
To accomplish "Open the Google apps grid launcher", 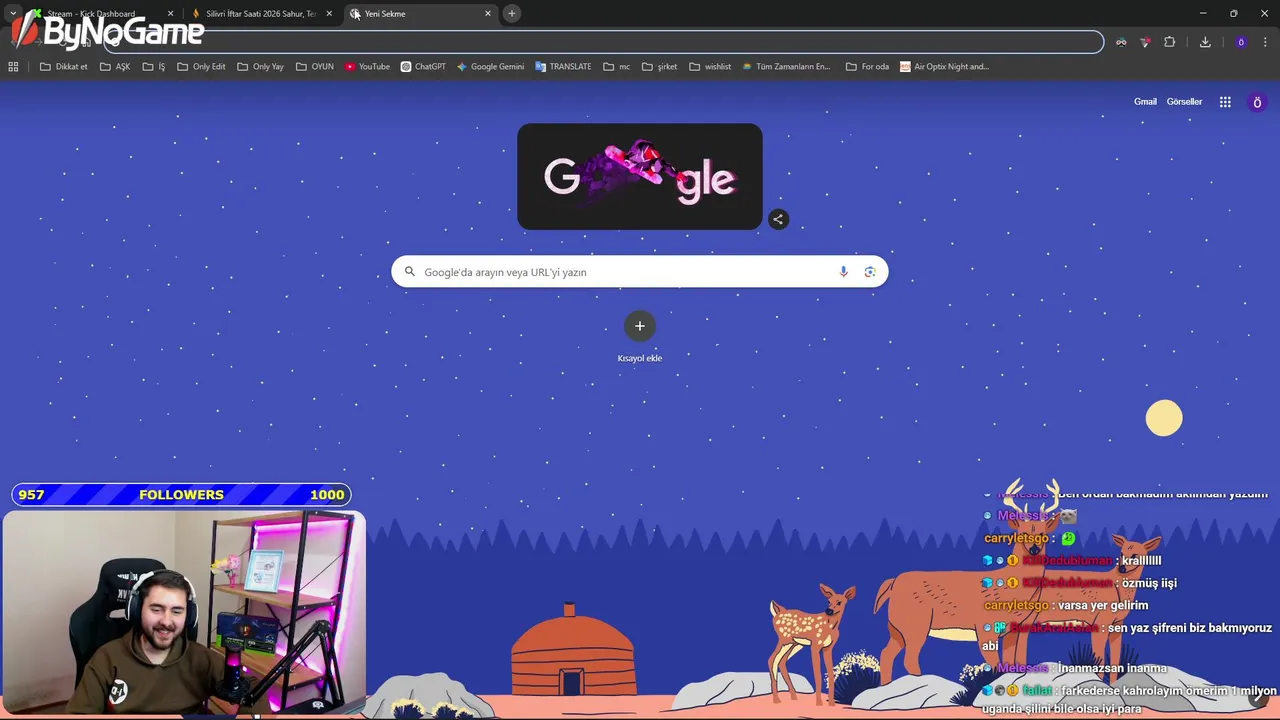I will click(1225, 102).
